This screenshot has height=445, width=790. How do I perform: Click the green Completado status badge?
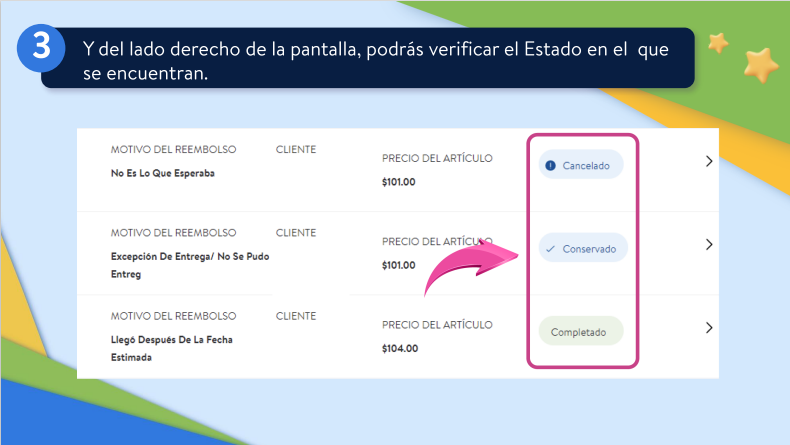pyautogui.click(x=580, y=331)
